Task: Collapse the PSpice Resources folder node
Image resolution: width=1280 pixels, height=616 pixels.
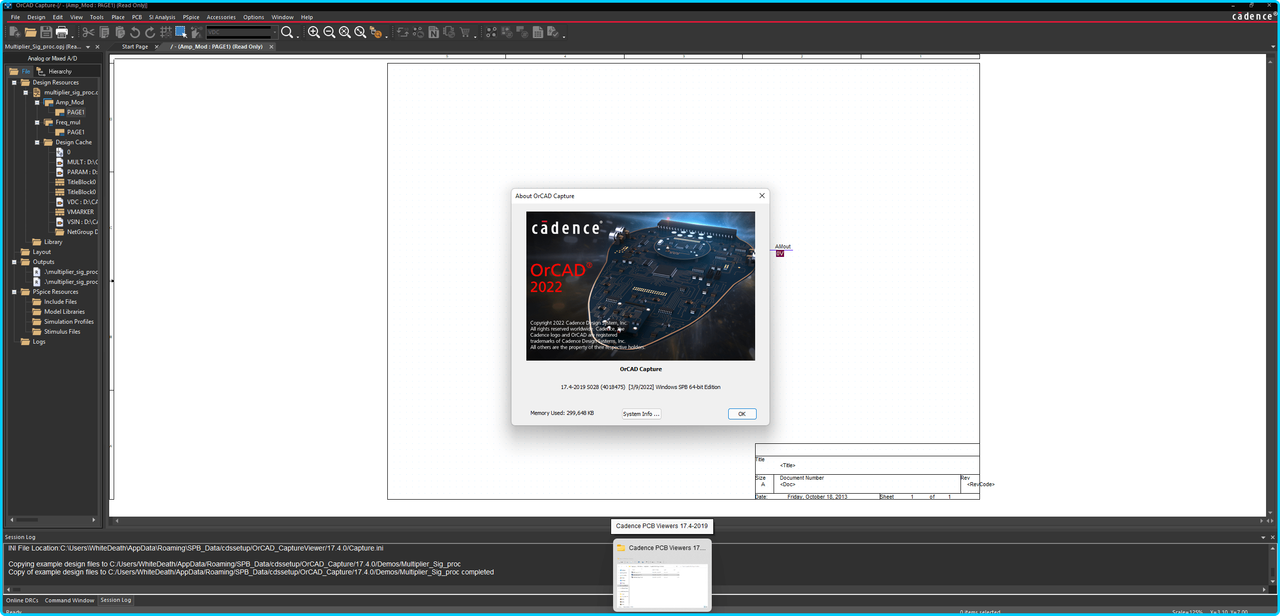Action: pos(14,292)
